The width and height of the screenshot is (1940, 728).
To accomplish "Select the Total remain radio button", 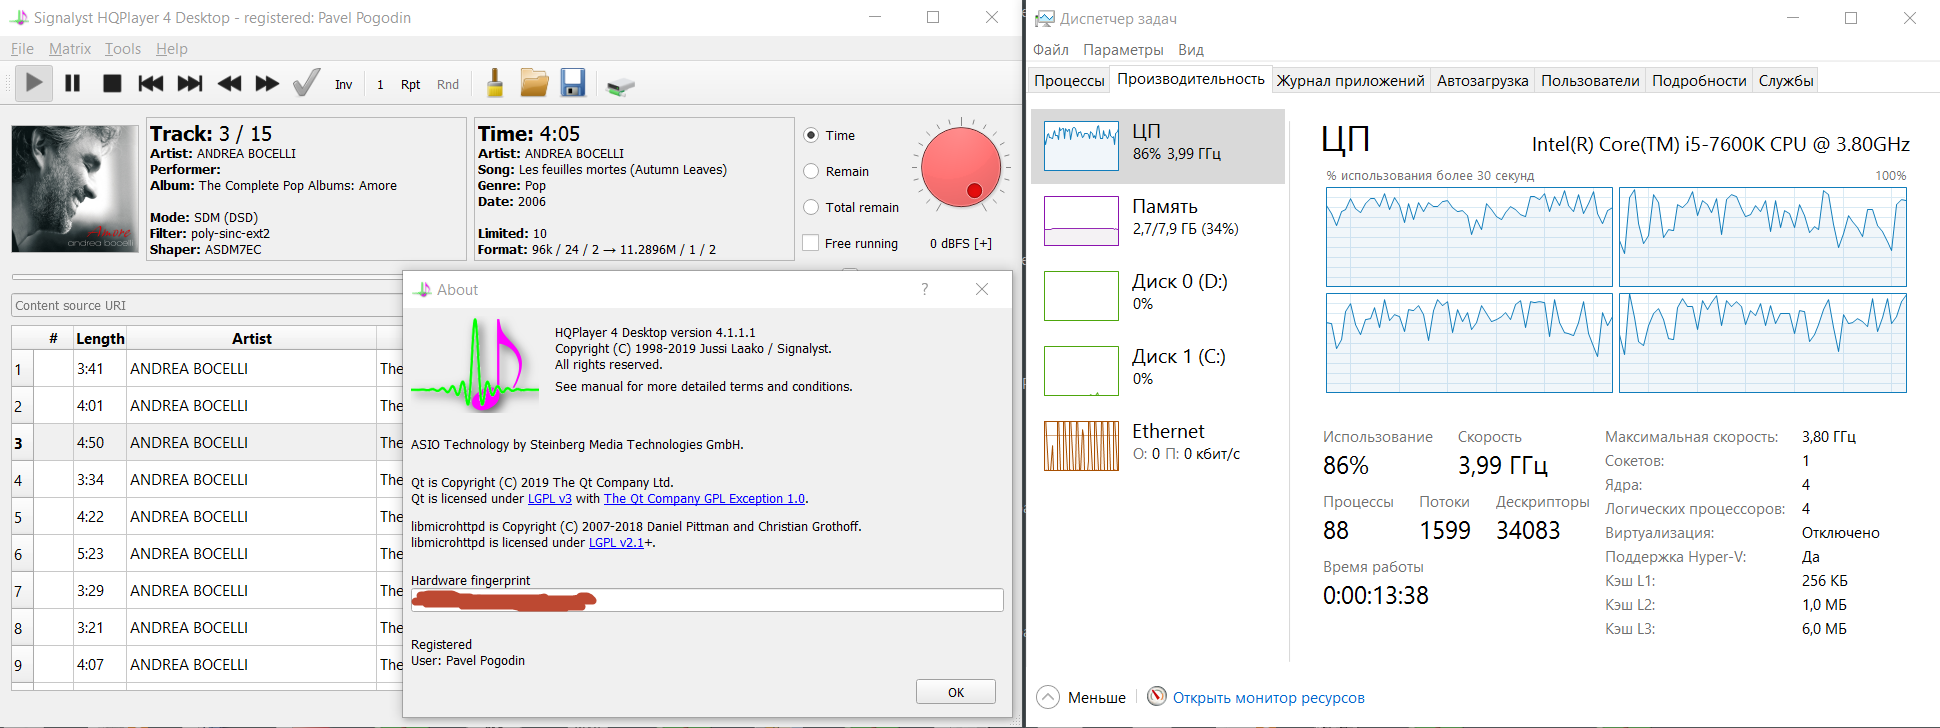I will pyautogui.click(x=811, y=207).
